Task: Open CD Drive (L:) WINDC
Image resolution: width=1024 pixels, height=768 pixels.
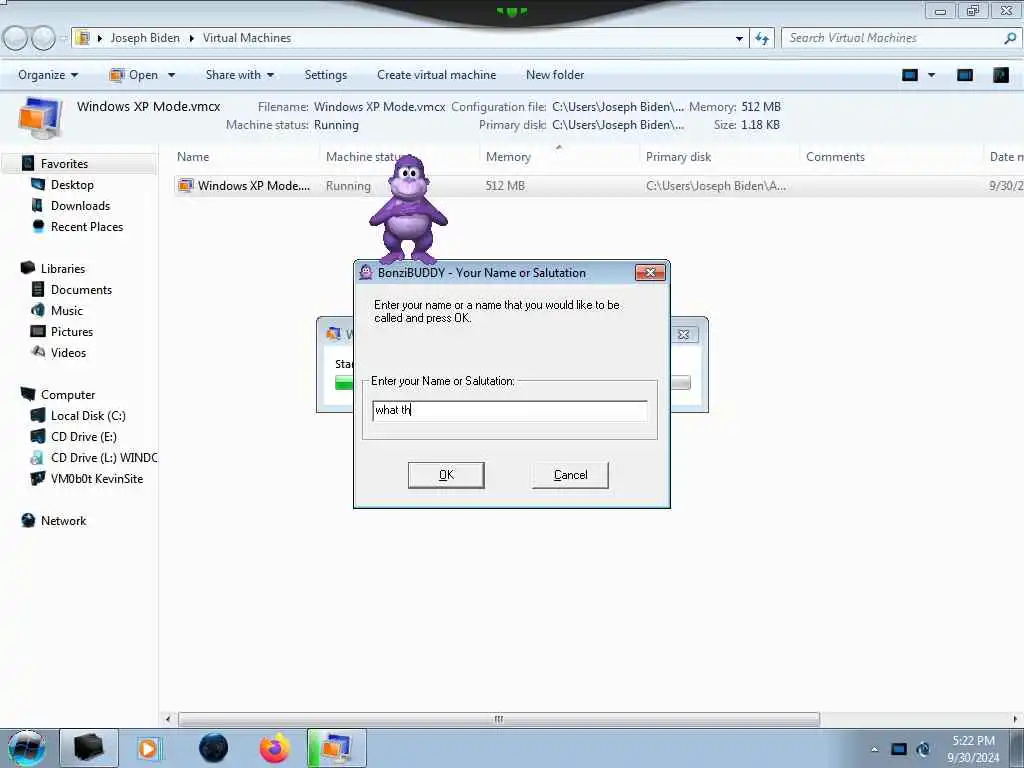Action: (104, 457)
